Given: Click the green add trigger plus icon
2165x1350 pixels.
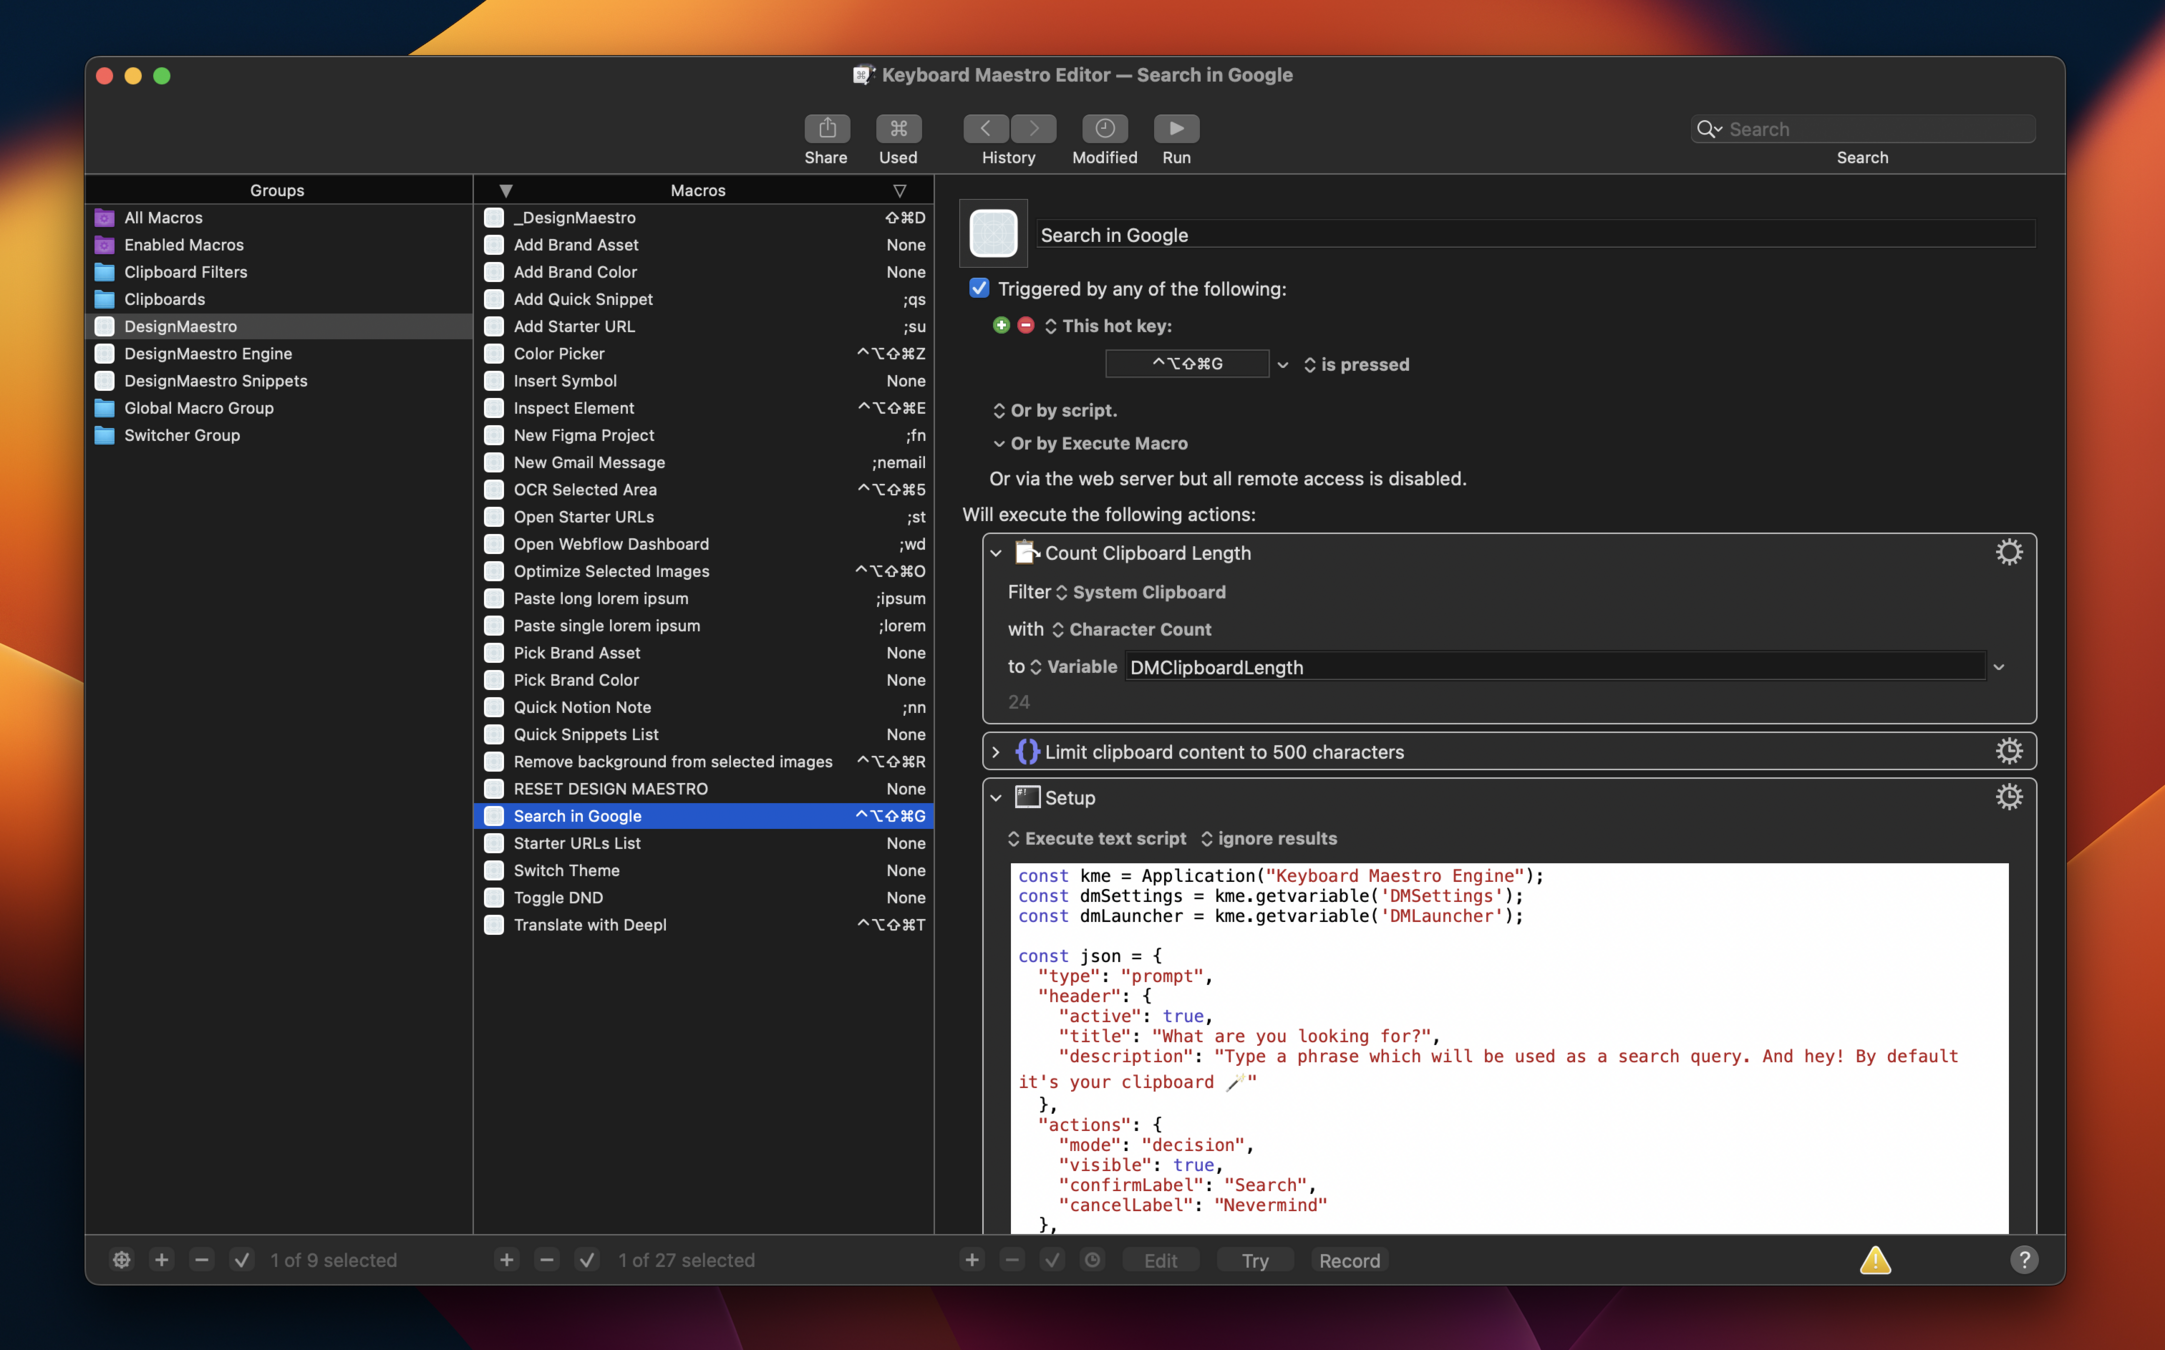Looking at the screenshot, I should tap(1000, 325).
